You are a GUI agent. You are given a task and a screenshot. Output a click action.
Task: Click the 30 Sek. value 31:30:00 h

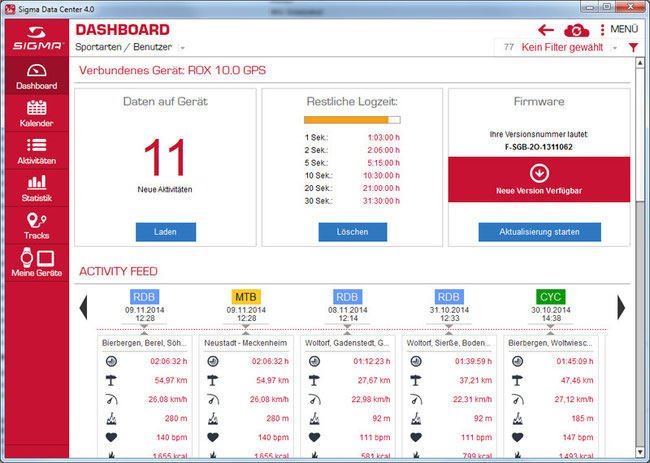[x=381, y=201]
